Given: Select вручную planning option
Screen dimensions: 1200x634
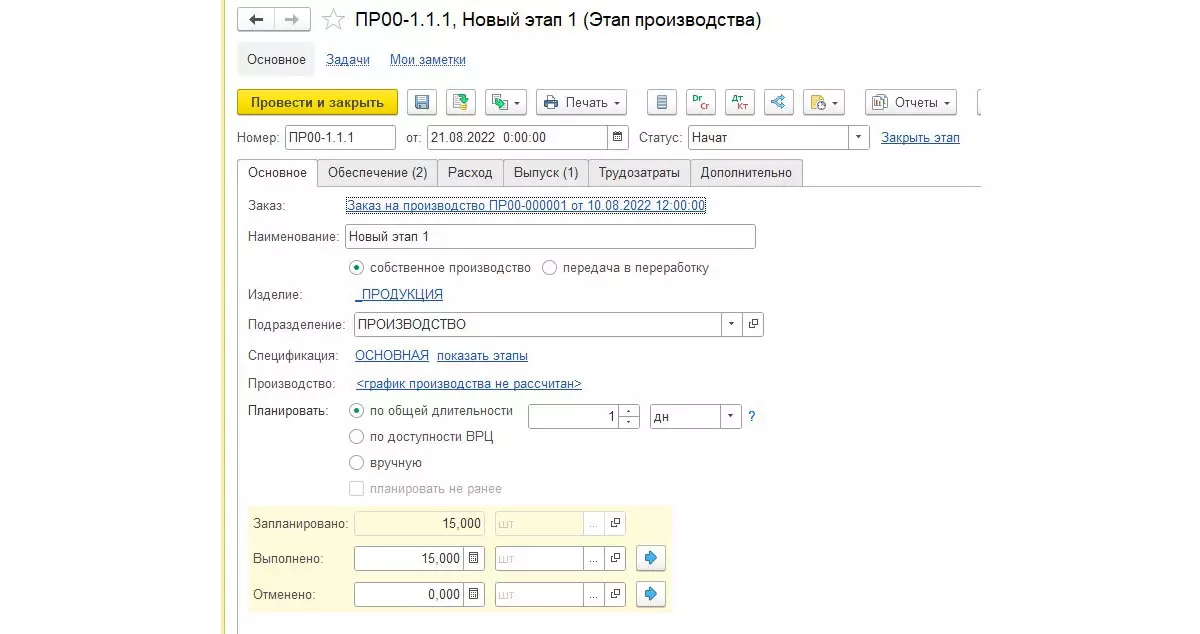Looking at the screenshot, I should [x=356, y=463].
